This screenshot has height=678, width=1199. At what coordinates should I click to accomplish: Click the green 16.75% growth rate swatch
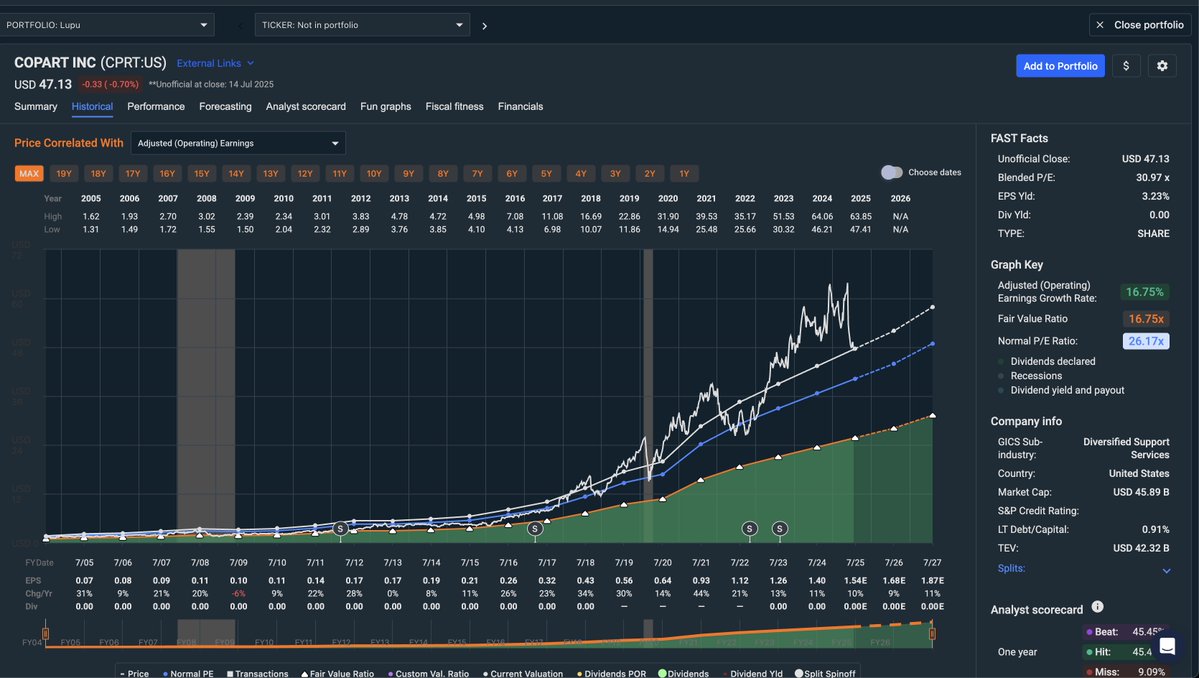click(1145, 292)
